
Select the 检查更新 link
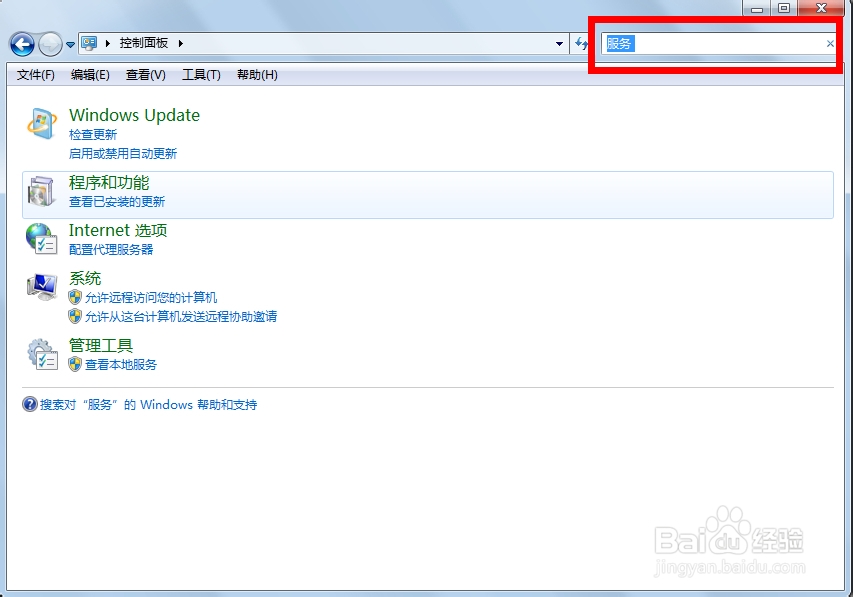[93, 134]
